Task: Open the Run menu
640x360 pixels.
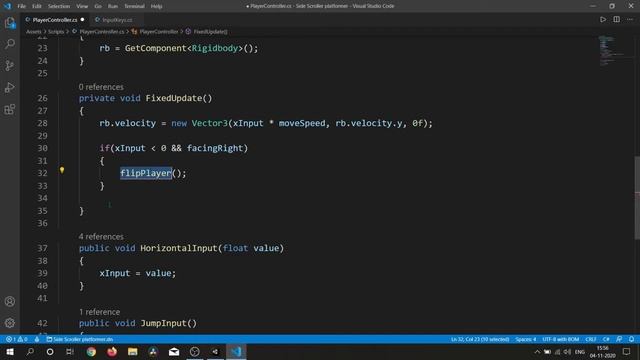Action: click(113, 6)
